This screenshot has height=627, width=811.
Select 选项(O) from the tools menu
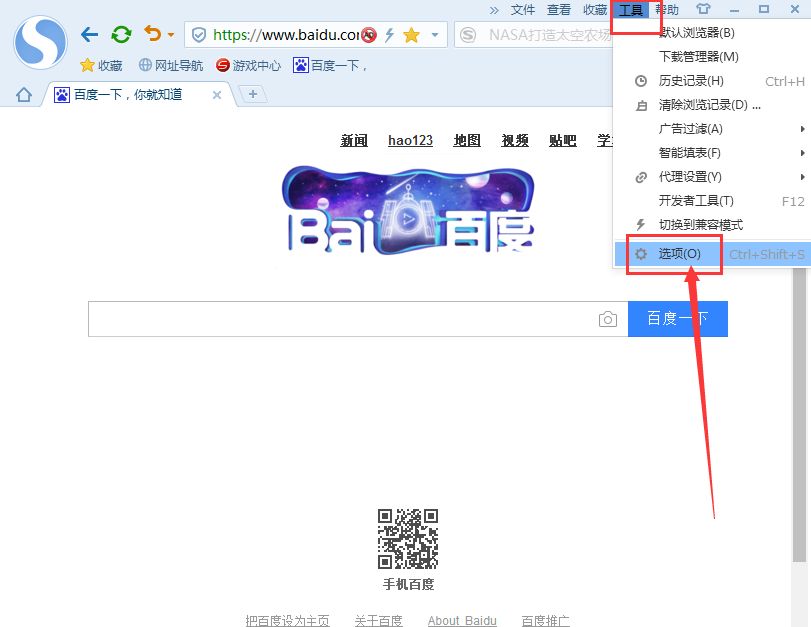click(679, 254)
